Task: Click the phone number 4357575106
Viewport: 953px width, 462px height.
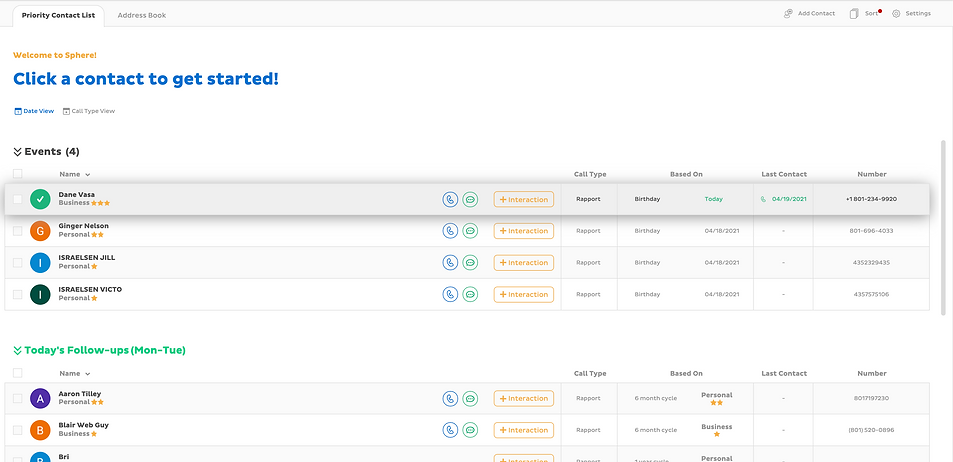Action: coord(872,294)
